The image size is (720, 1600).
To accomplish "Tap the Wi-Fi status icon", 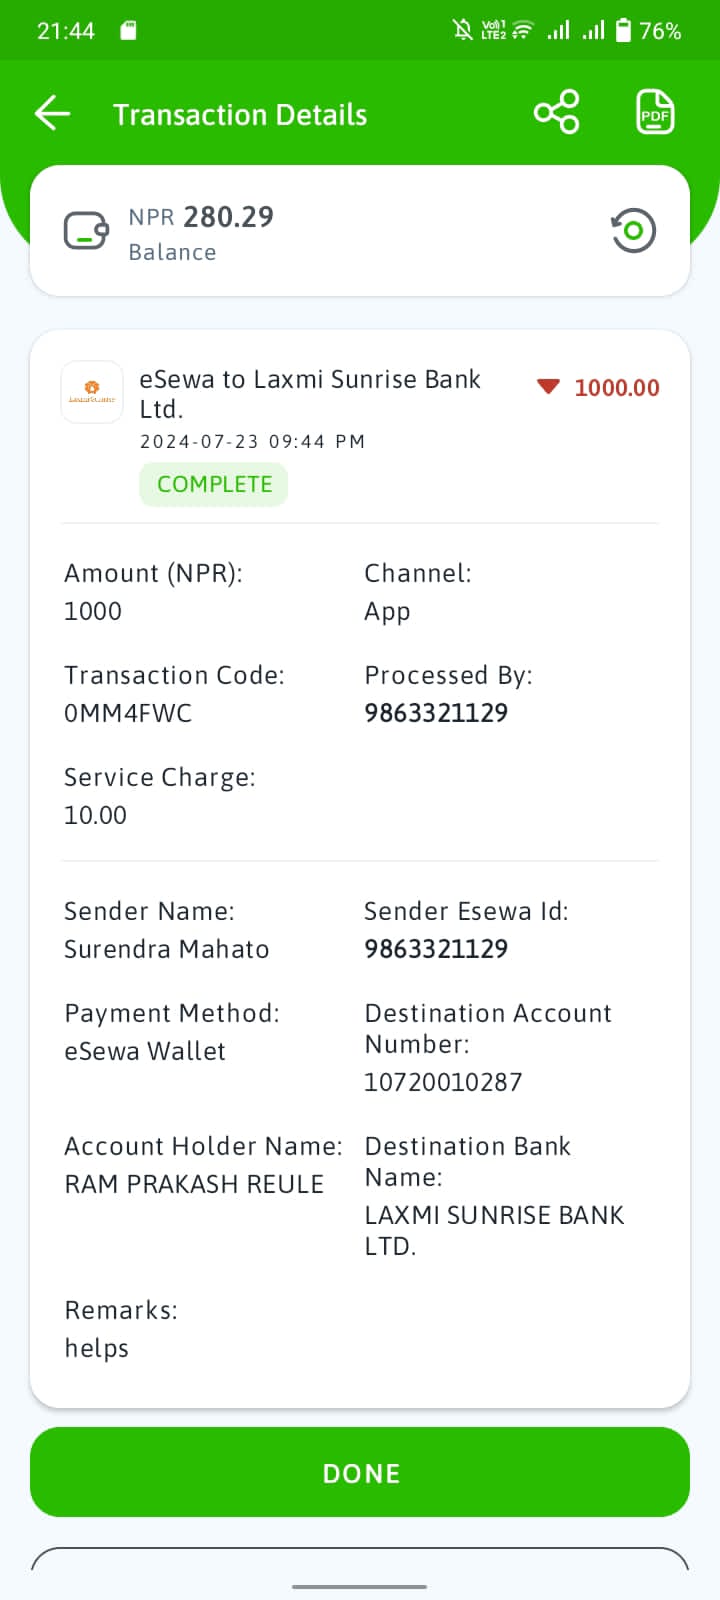I will coord(523,30).
